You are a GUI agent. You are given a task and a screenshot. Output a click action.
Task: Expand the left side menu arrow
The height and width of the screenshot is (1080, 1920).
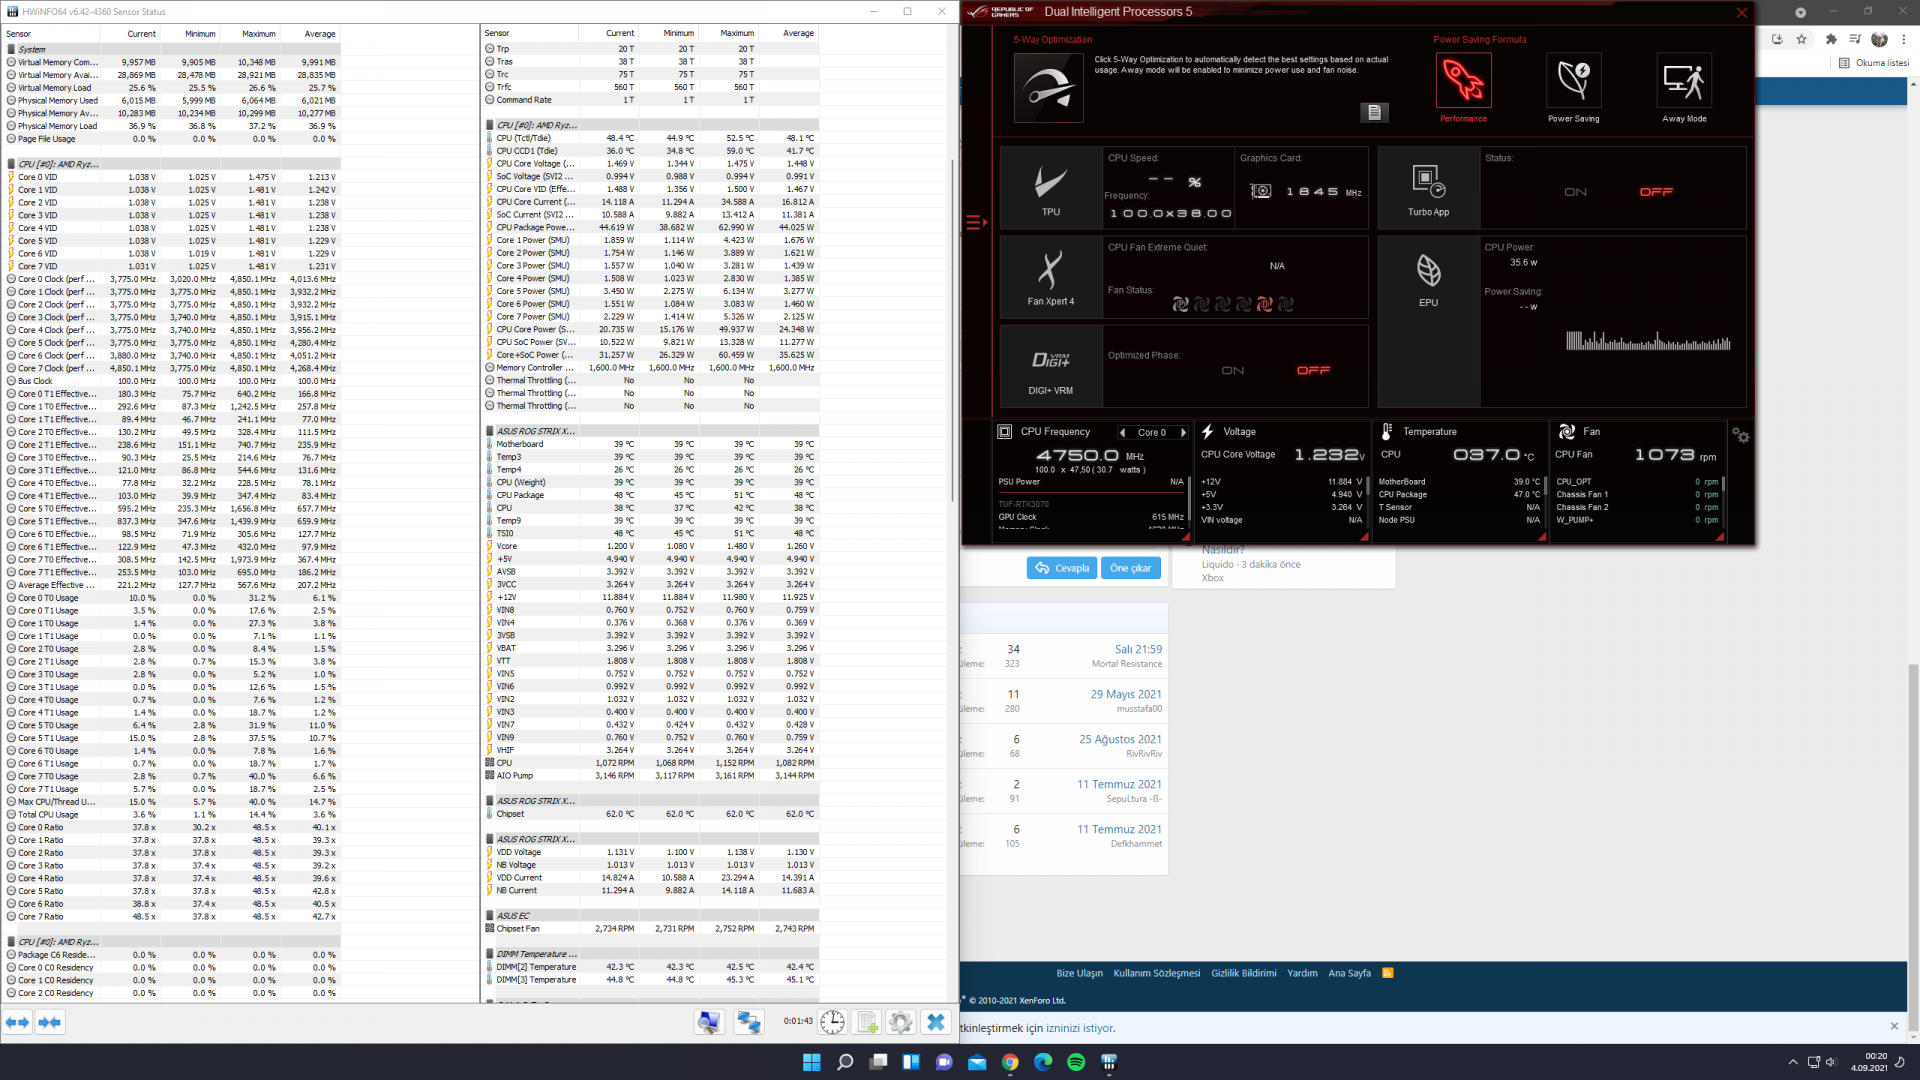click(x=976, y=222)
